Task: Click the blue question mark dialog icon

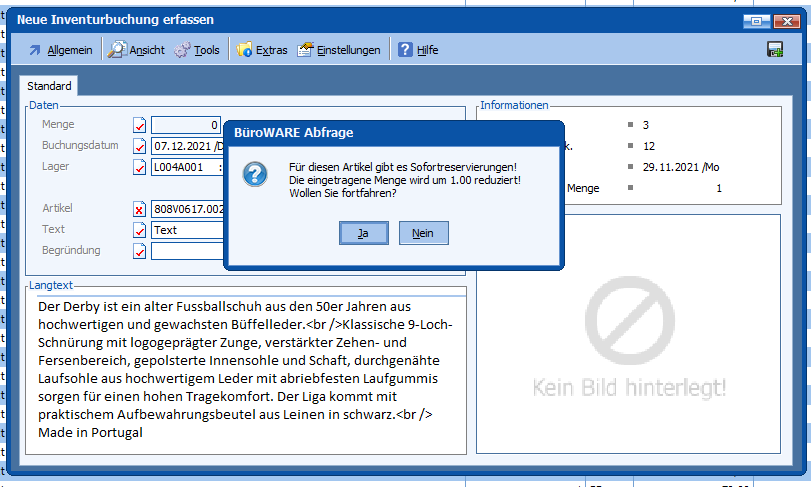Action: [x=256, y=175]
